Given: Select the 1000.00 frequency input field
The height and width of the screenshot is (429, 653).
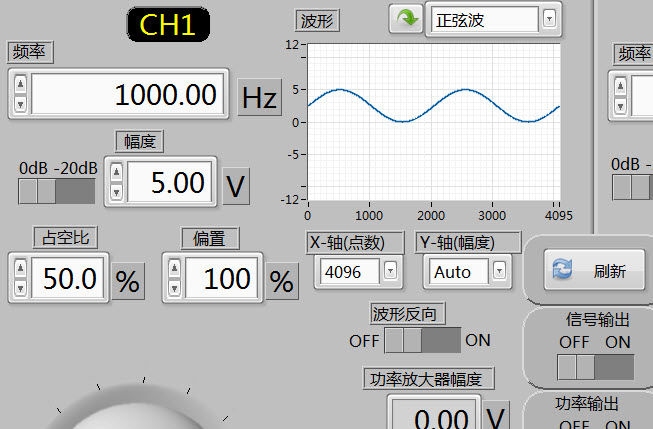Looking at the screenshot, I should (x=128, y=96).
